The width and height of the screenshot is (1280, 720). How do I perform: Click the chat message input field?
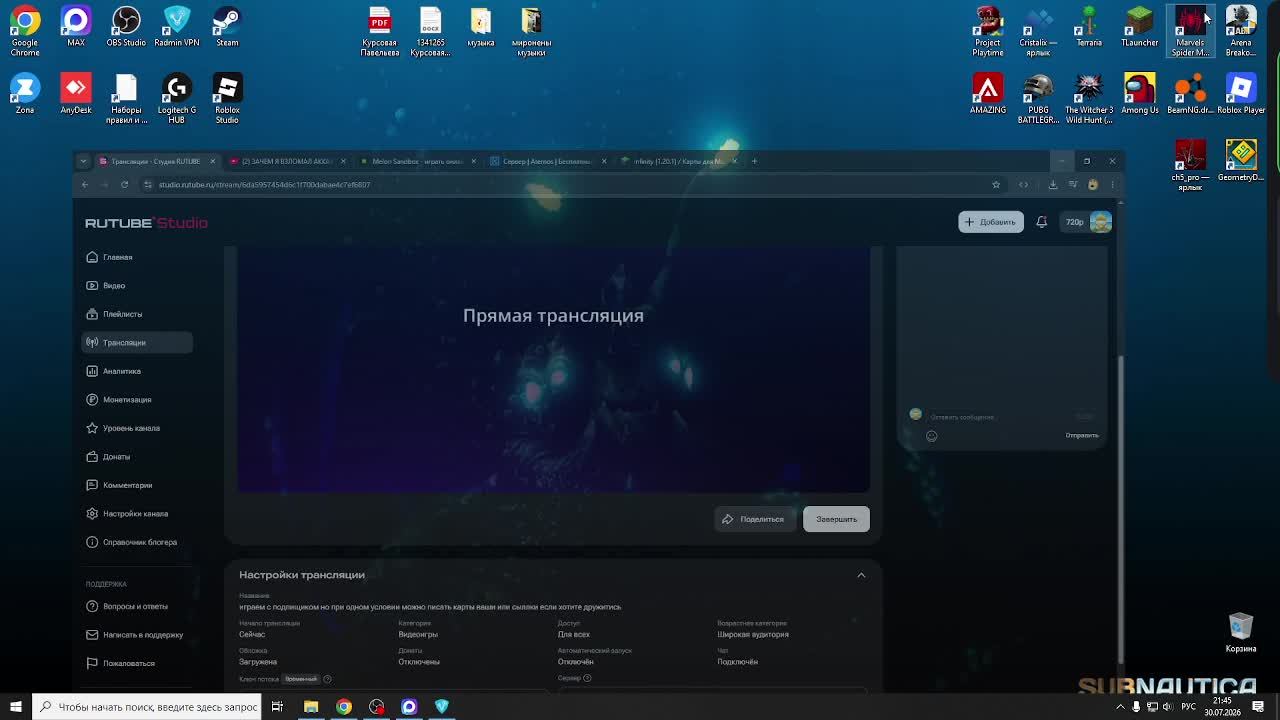click(x=1000, y=417)
